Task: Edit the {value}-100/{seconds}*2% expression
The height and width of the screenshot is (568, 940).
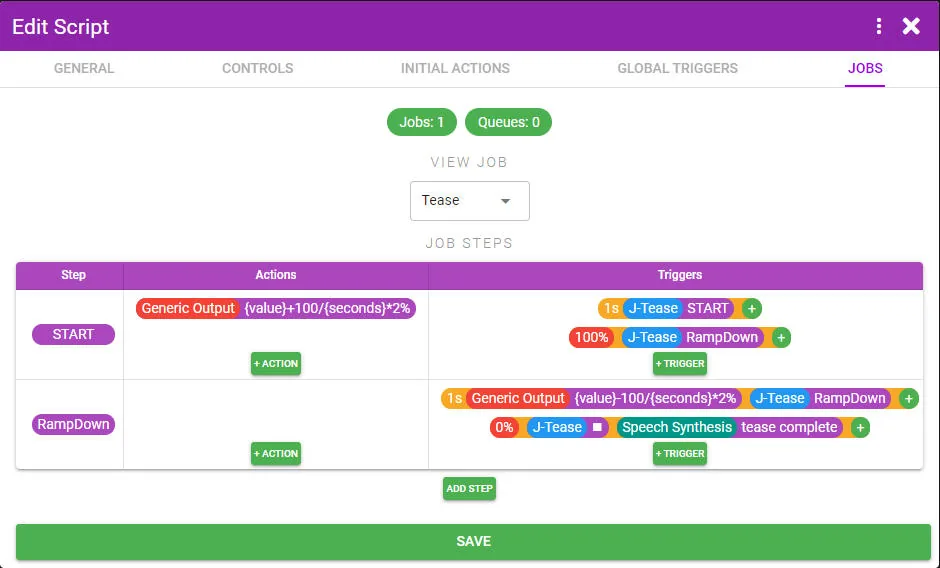Action: pyautogui.click(x=655, y=398)
